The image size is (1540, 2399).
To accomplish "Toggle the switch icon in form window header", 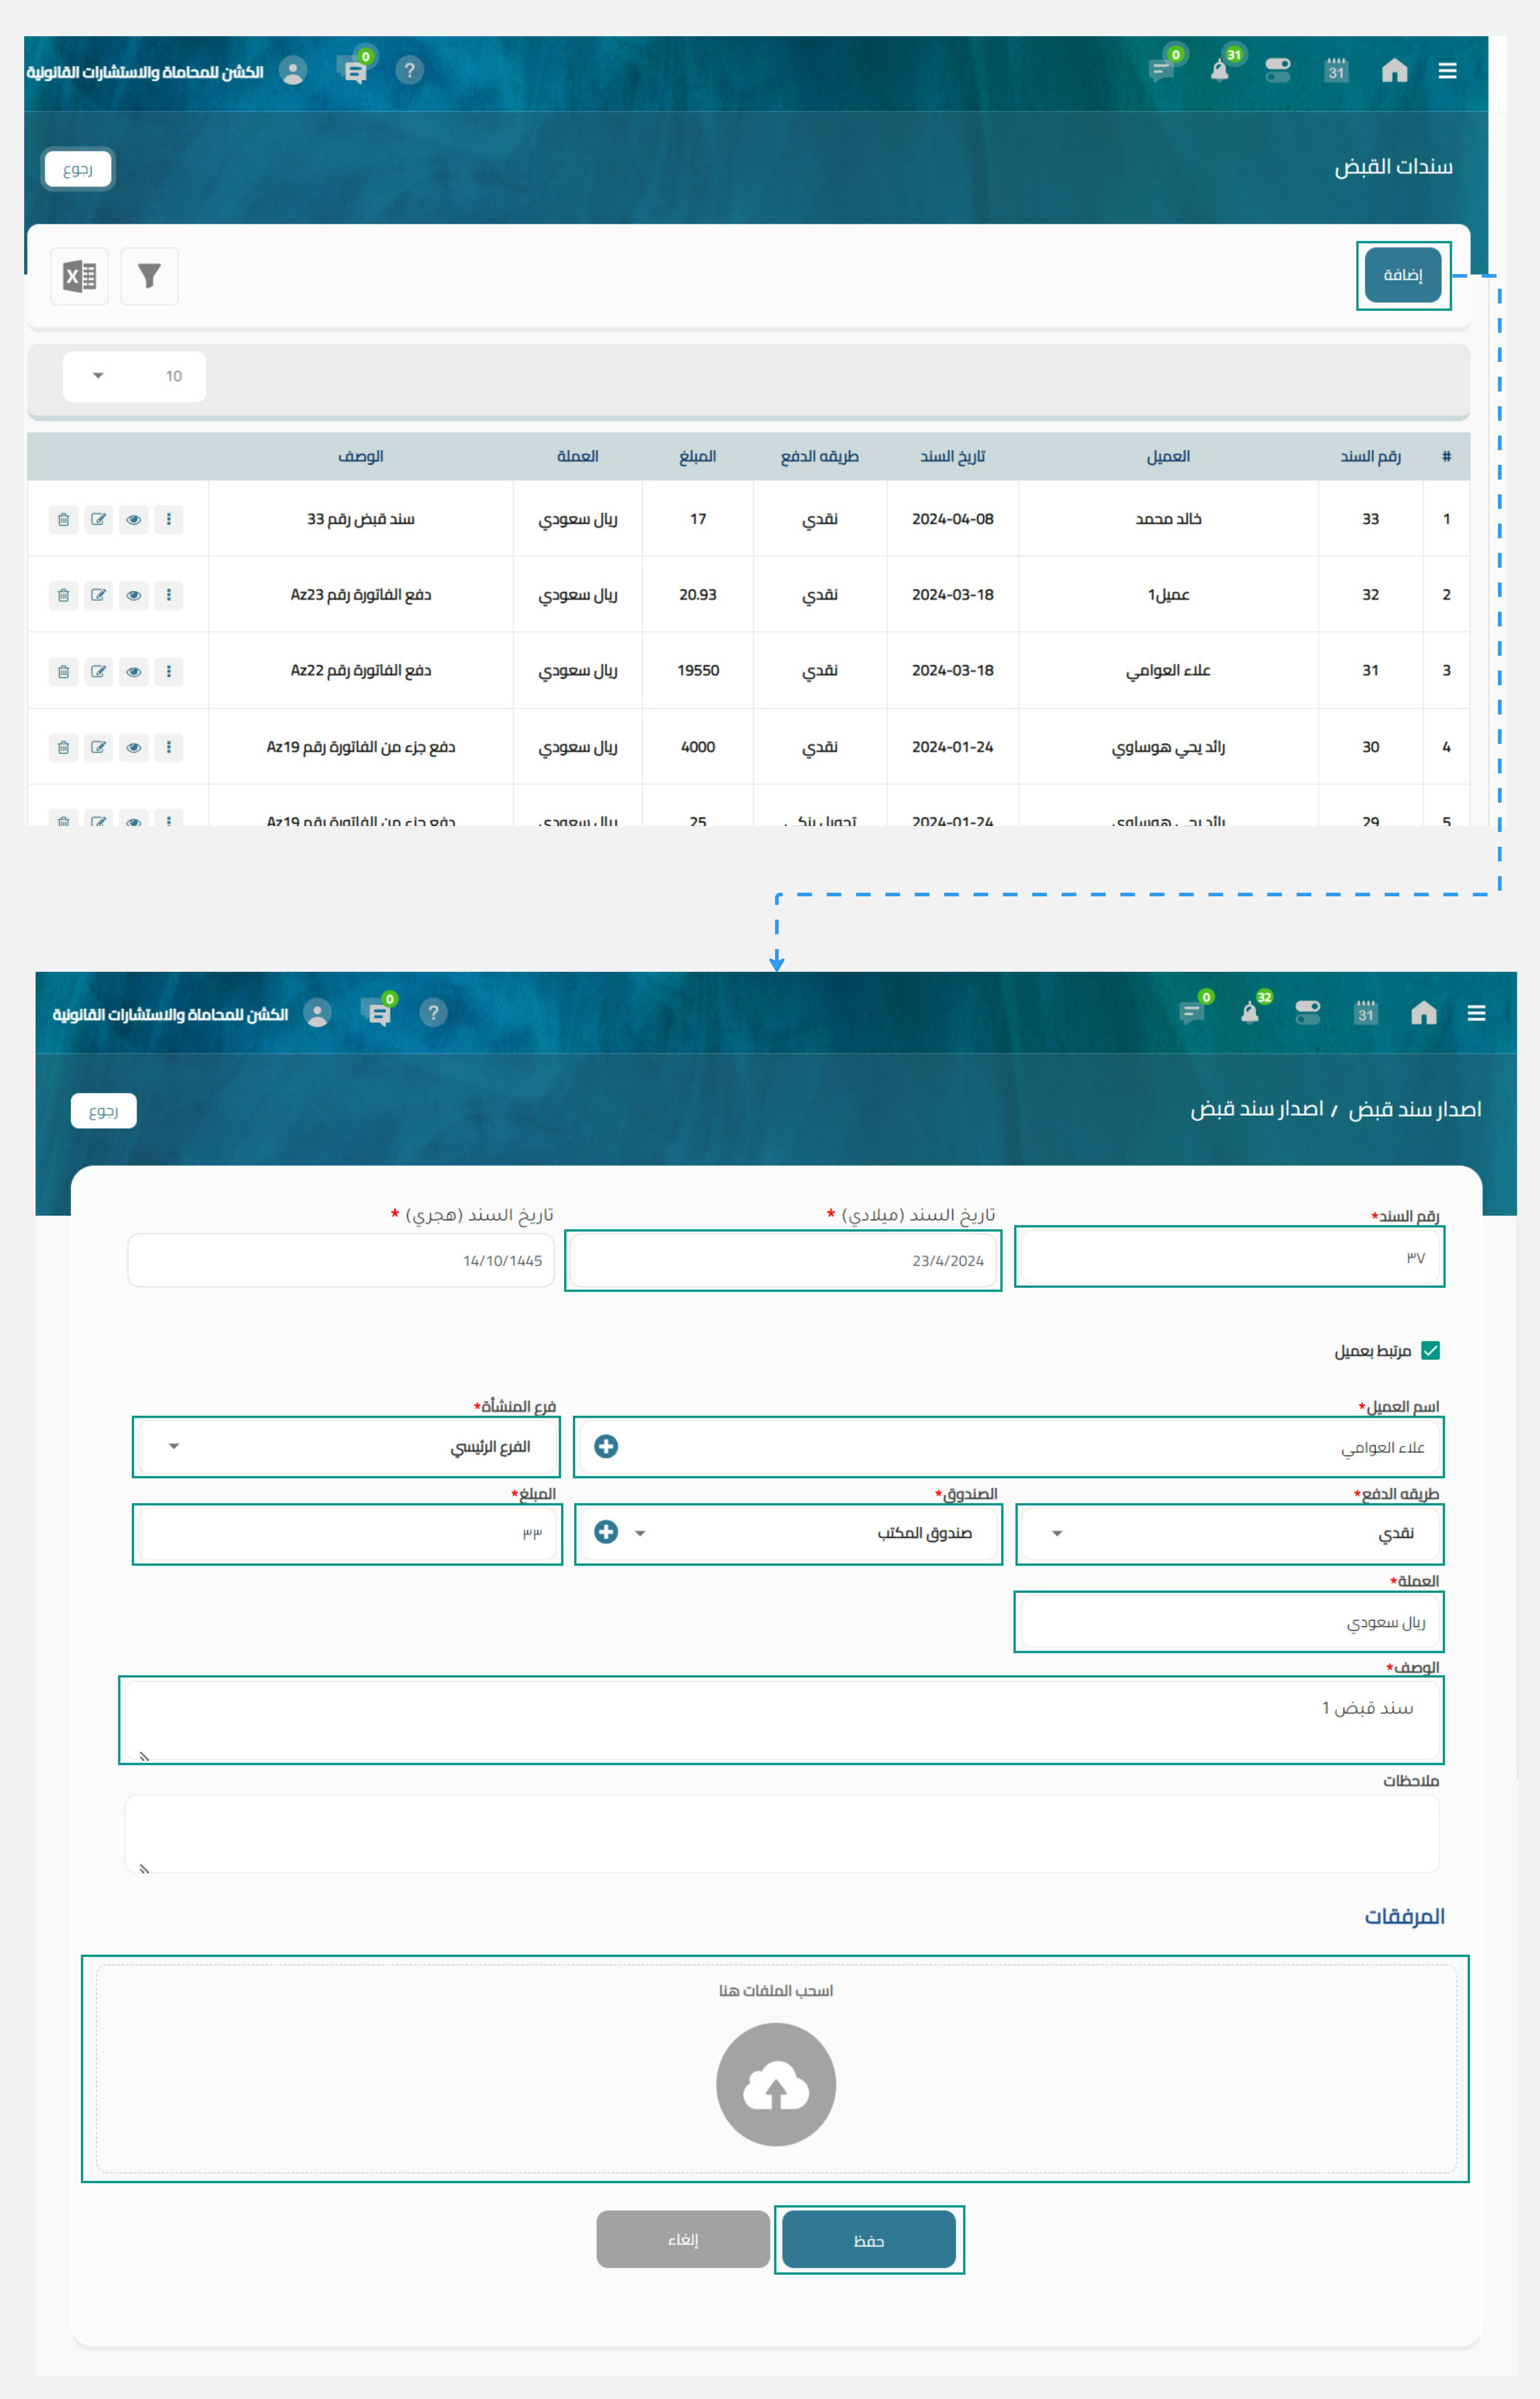I will click(x=1307, y=1013).
